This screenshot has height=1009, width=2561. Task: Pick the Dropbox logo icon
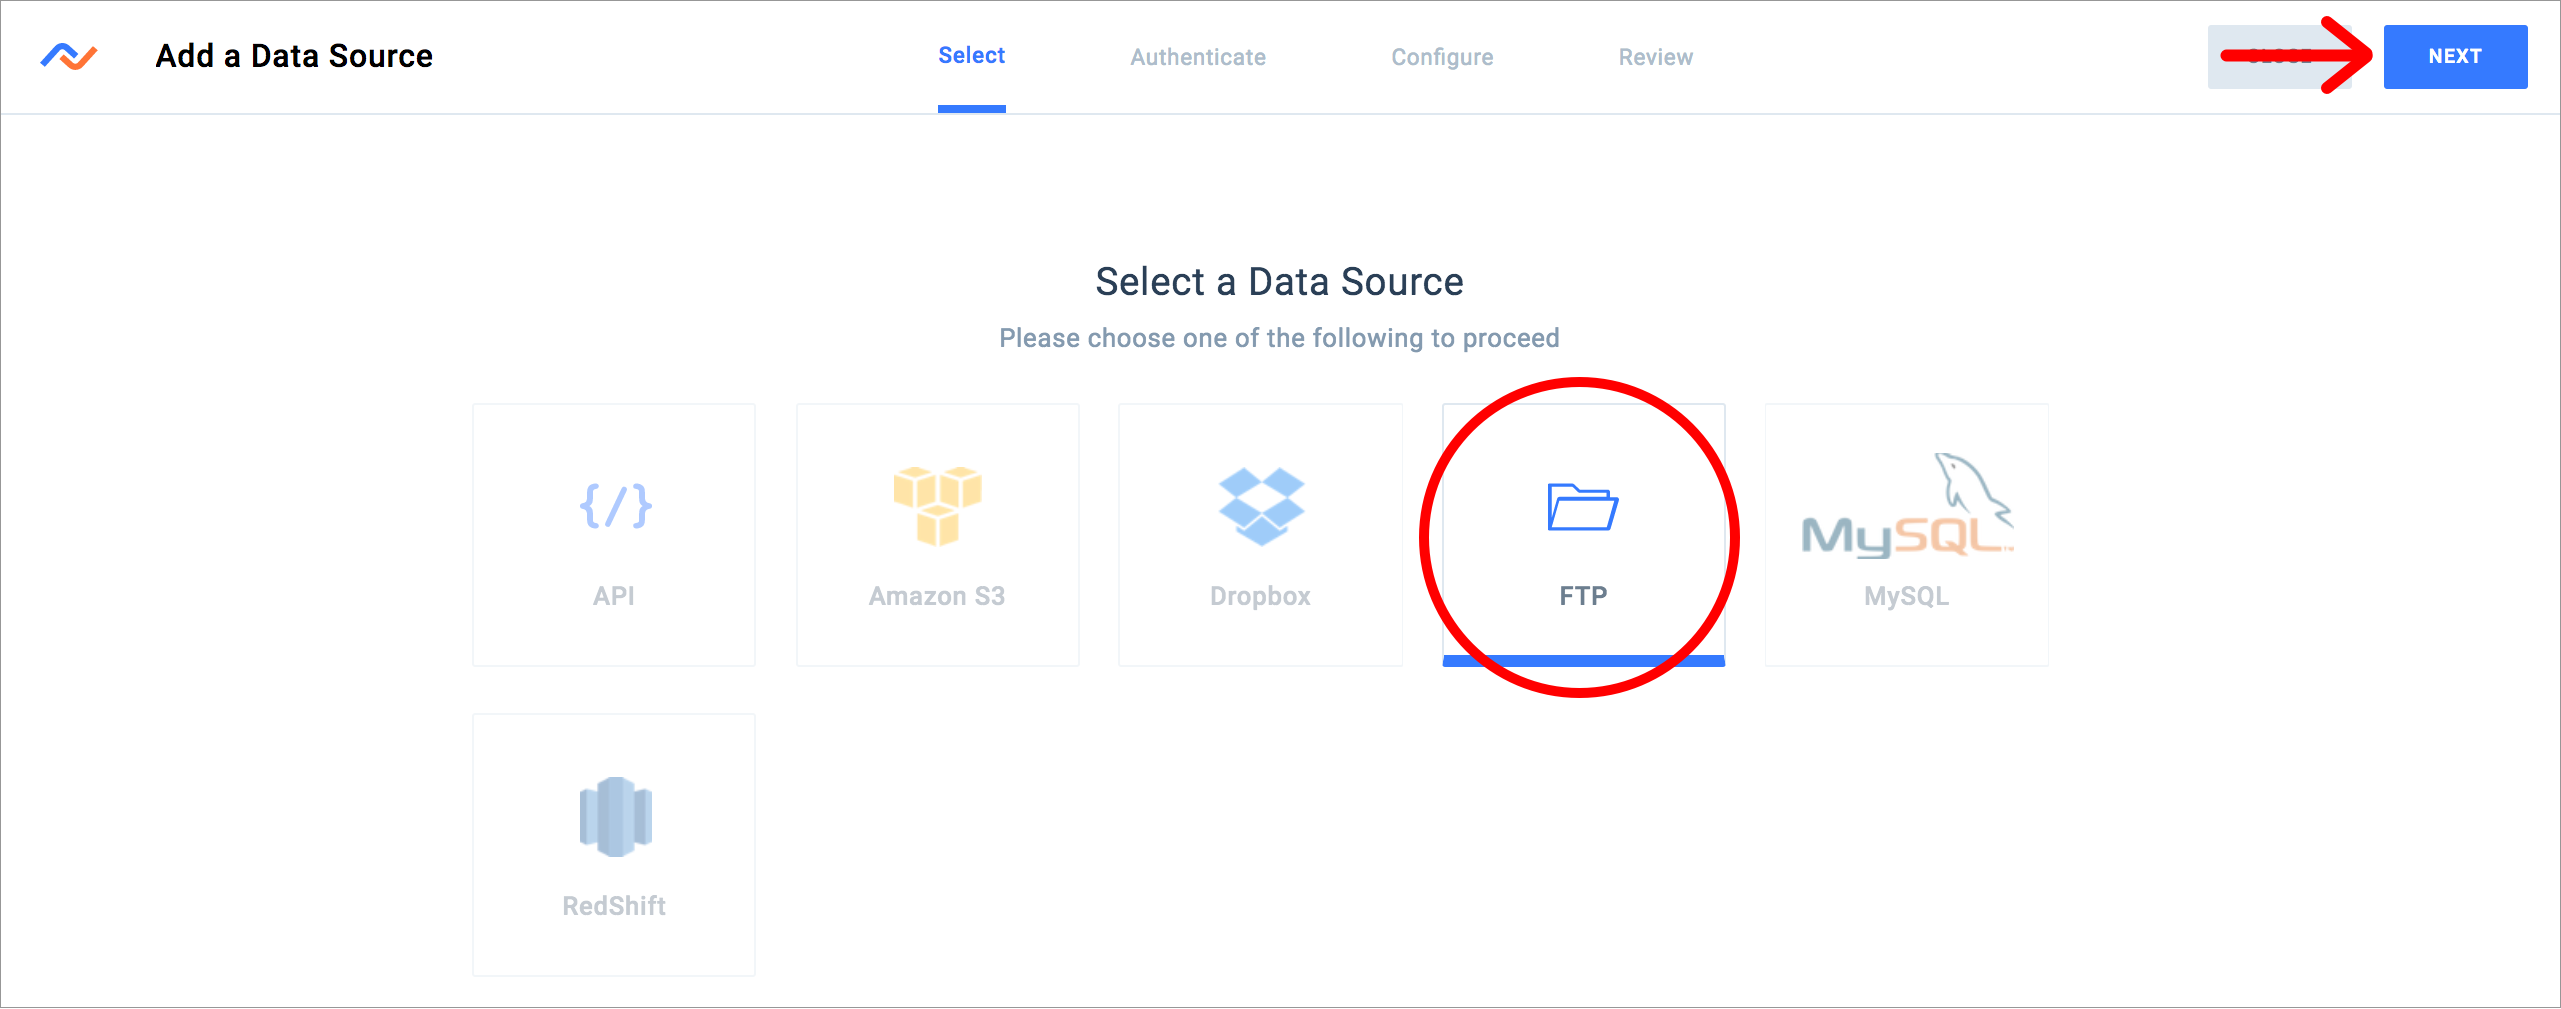(1261, 506)
